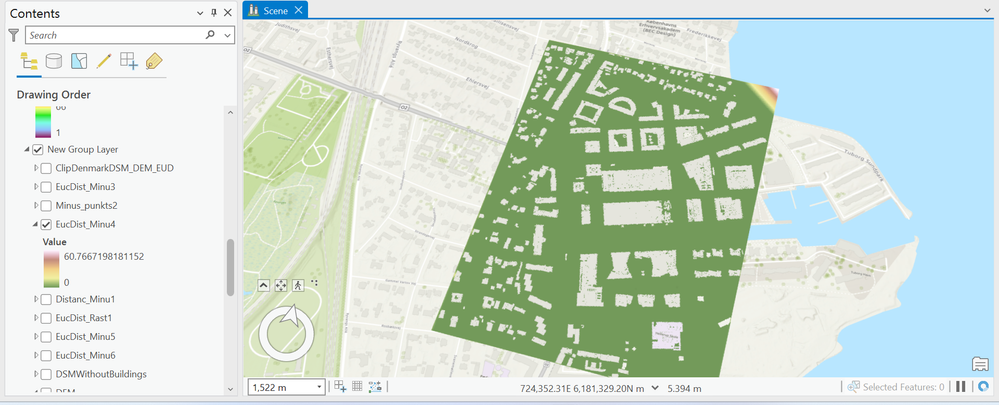Click the Selected Features: 0 status text

903,387
